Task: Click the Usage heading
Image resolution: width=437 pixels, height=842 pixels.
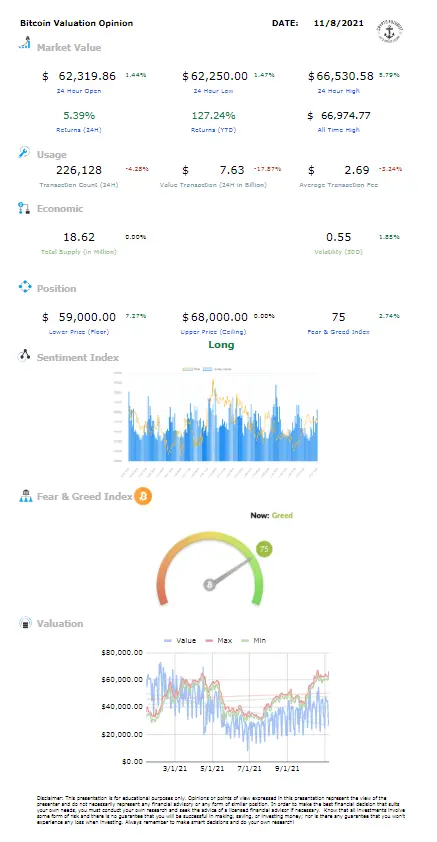Action: click(x=52, y=155)
